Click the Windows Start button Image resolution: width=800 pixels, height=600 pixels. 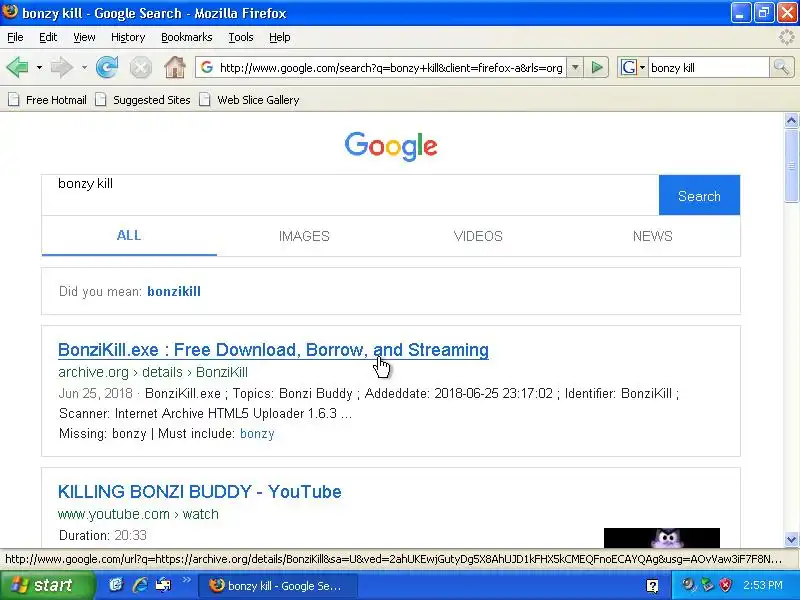click(x=47, y=585)
